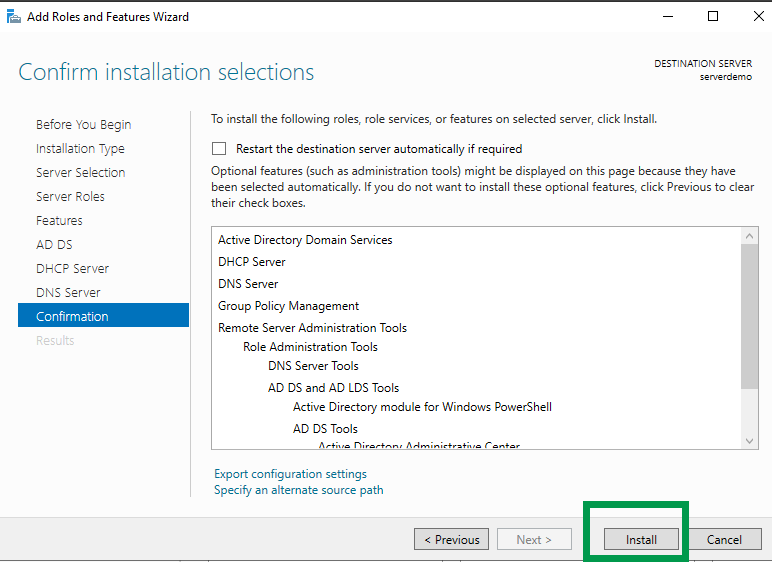Switch to DHCP Server step
The image size is (772, 562).
(72, 269)
